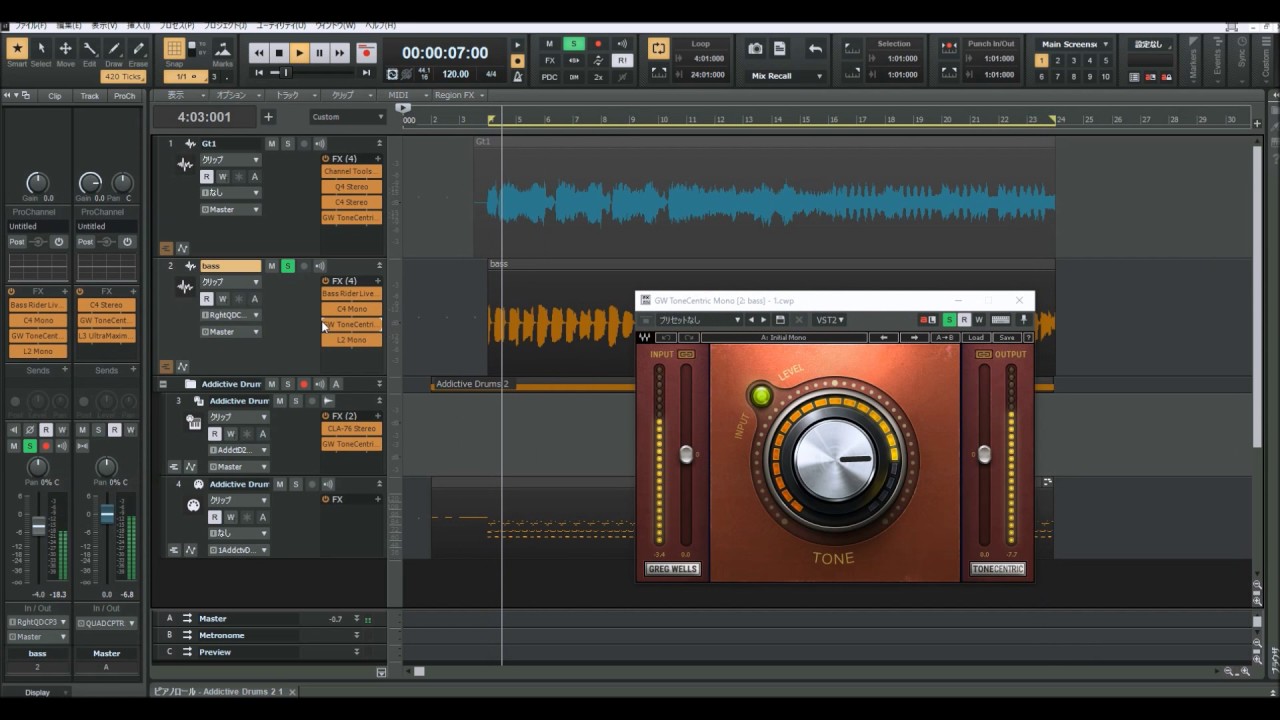This screenshot has height=720, width=1280.
Task: Click Save in ToneCentric plugin
Action: pos(1006,338)
